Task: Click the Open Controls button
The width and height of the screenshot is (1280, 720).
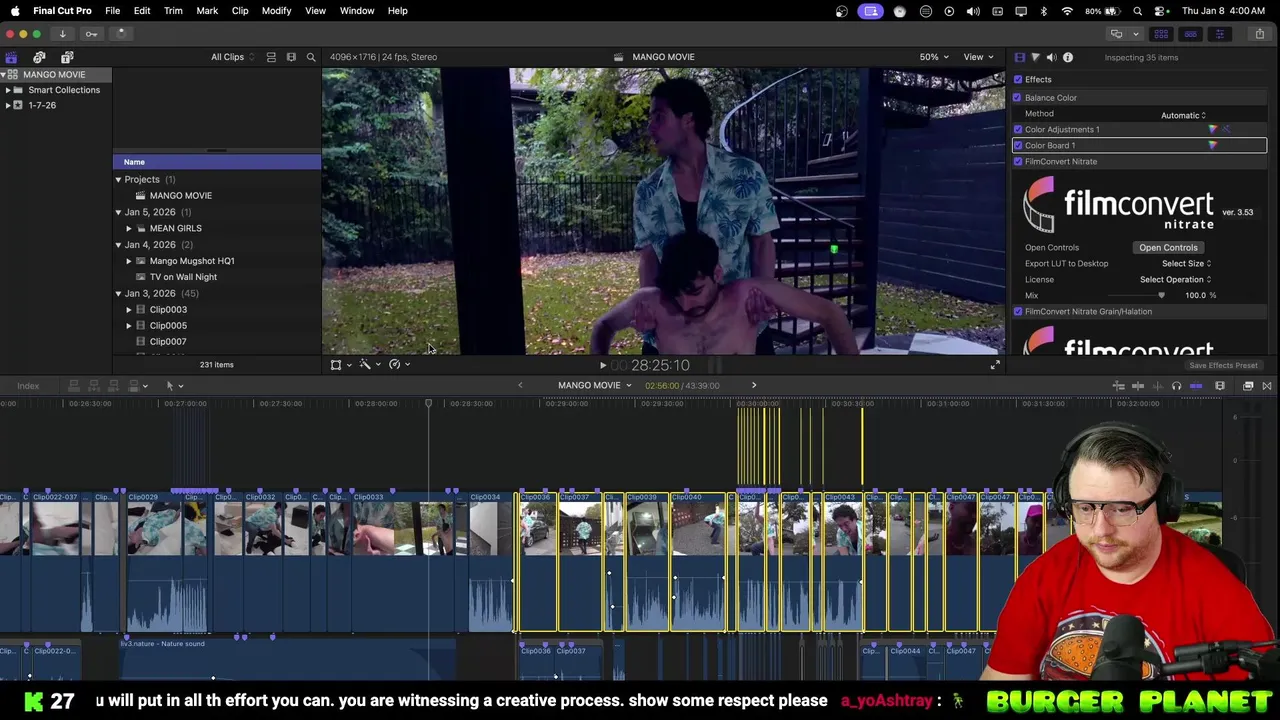Action: point(1168,247)
